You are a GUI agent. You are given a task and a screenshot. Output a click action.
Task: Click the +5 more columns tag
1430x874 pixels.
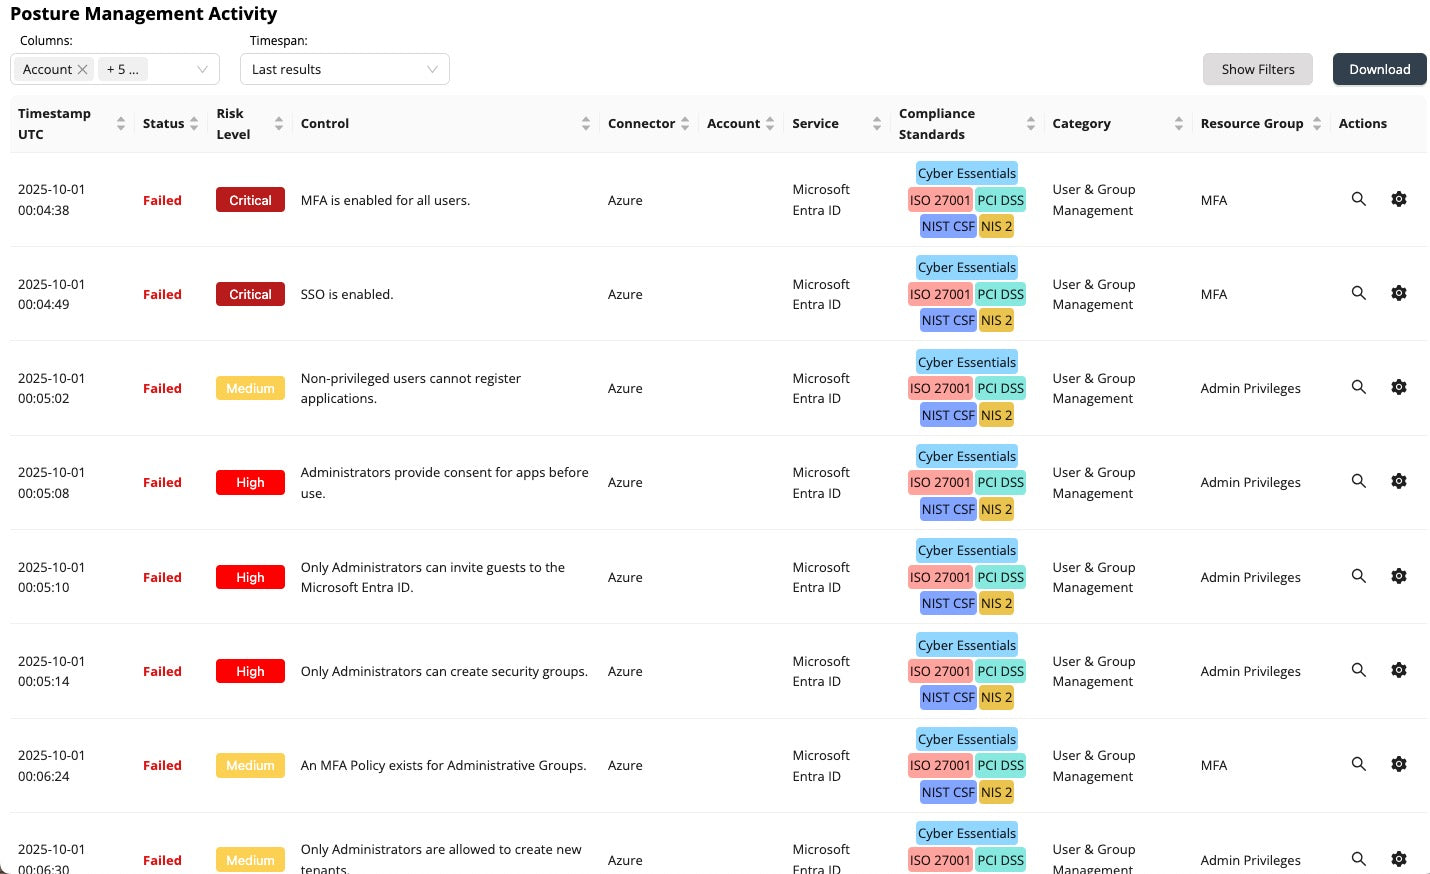[123, 69]
